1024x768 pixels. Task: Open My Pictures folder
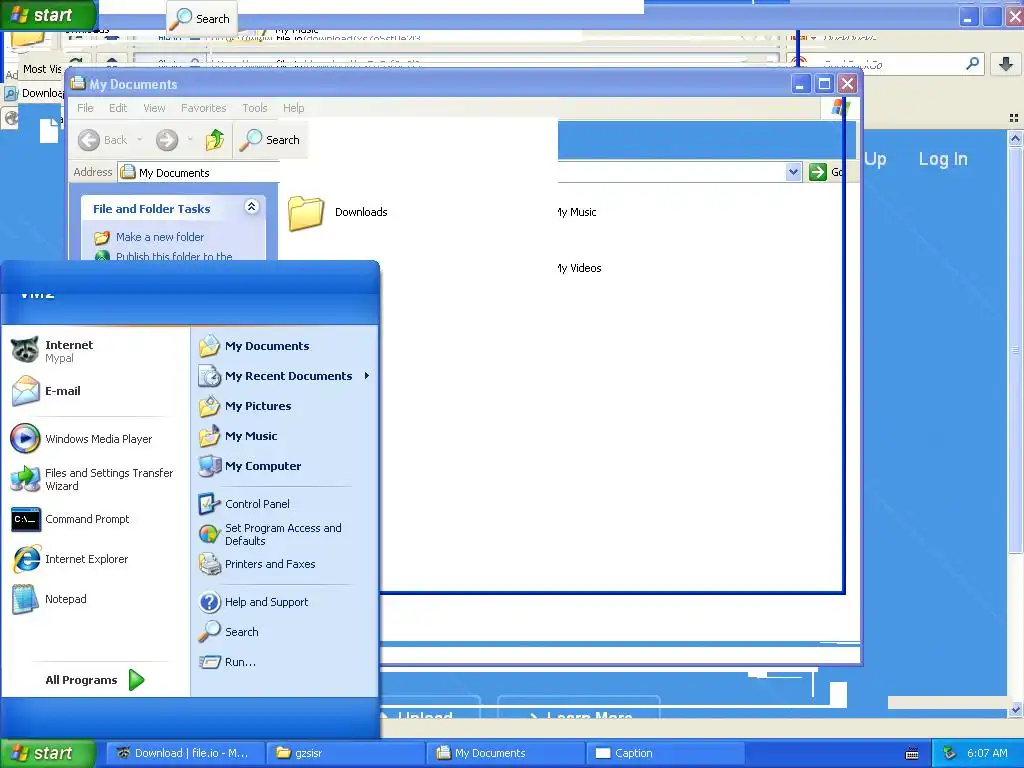[x=246, y=406]
